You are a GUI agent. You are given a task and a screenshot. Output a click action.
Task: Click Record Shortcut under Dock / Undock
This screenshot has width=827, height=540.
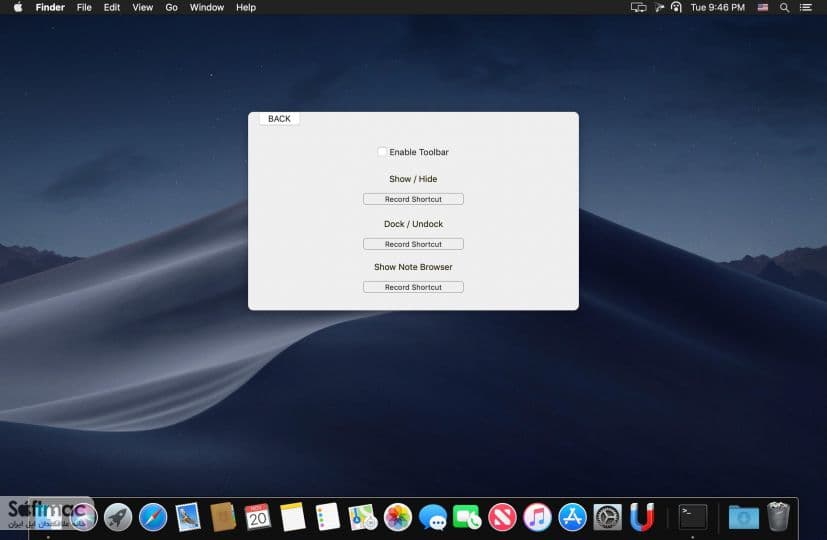tap(413, 244)
